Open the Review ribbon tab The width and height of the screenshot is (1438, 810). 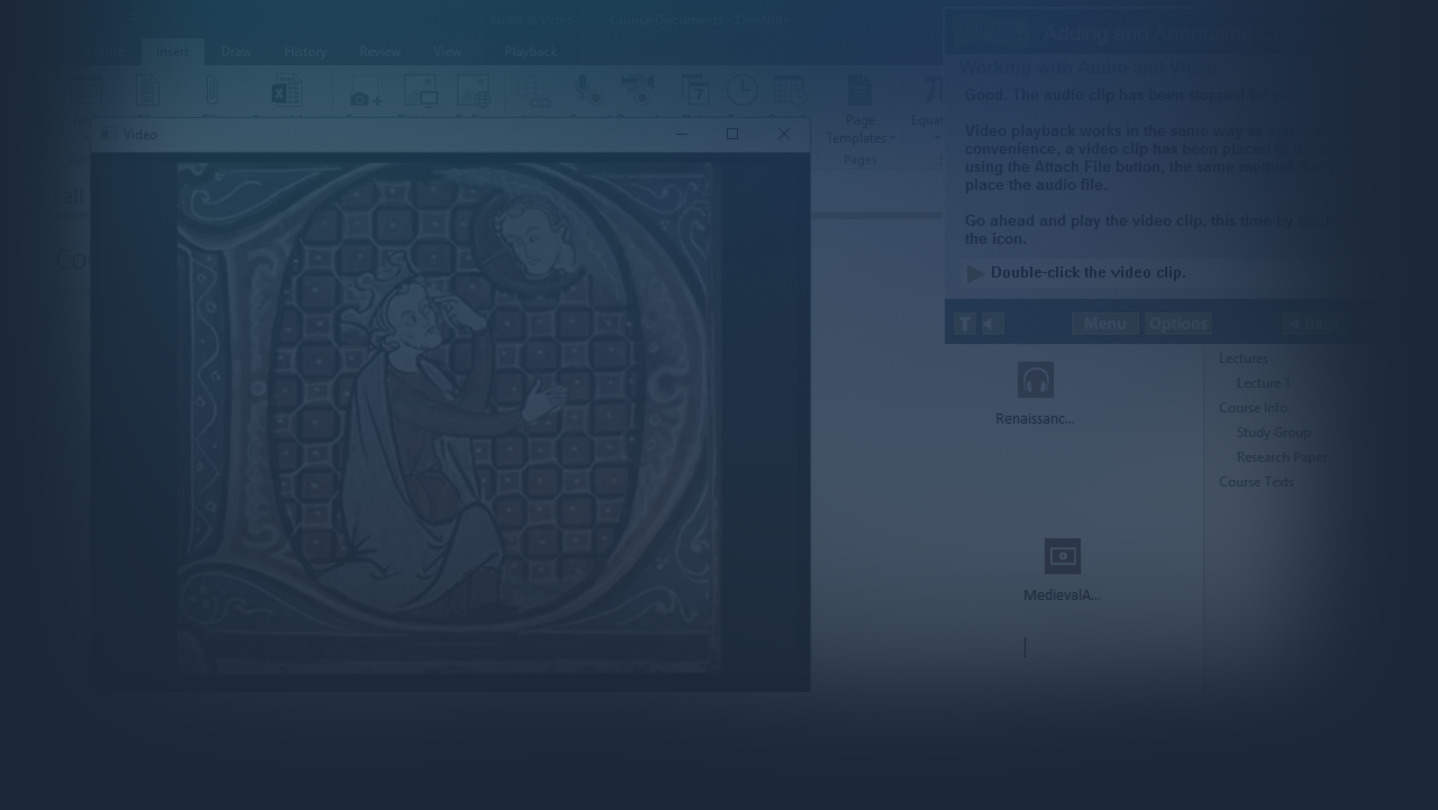click(x=380, y=52)
